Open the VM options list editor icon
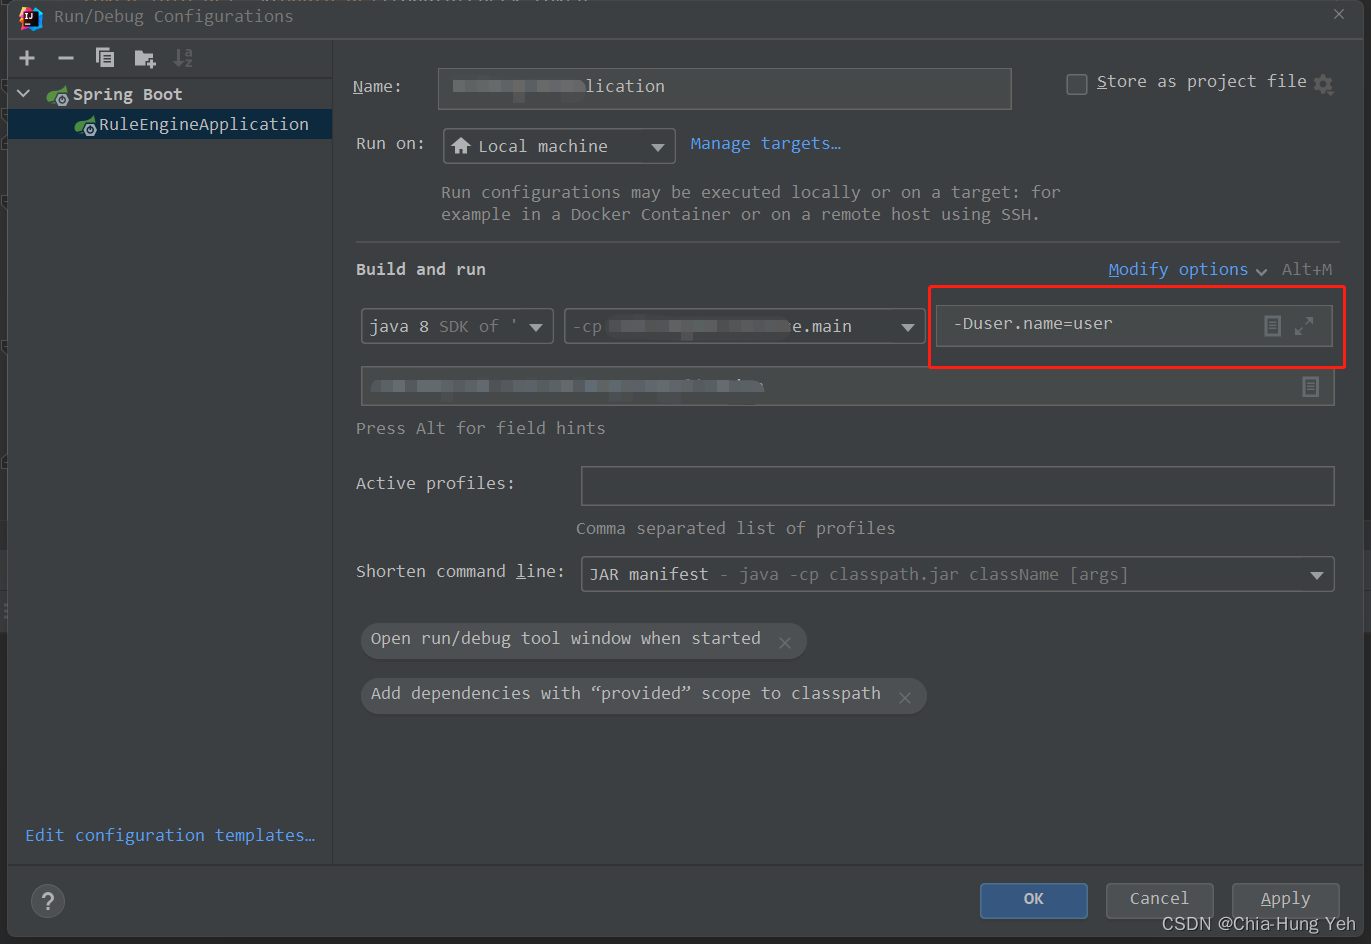Viewport: 1371px width, 944px height. (x=1272, y=325)
